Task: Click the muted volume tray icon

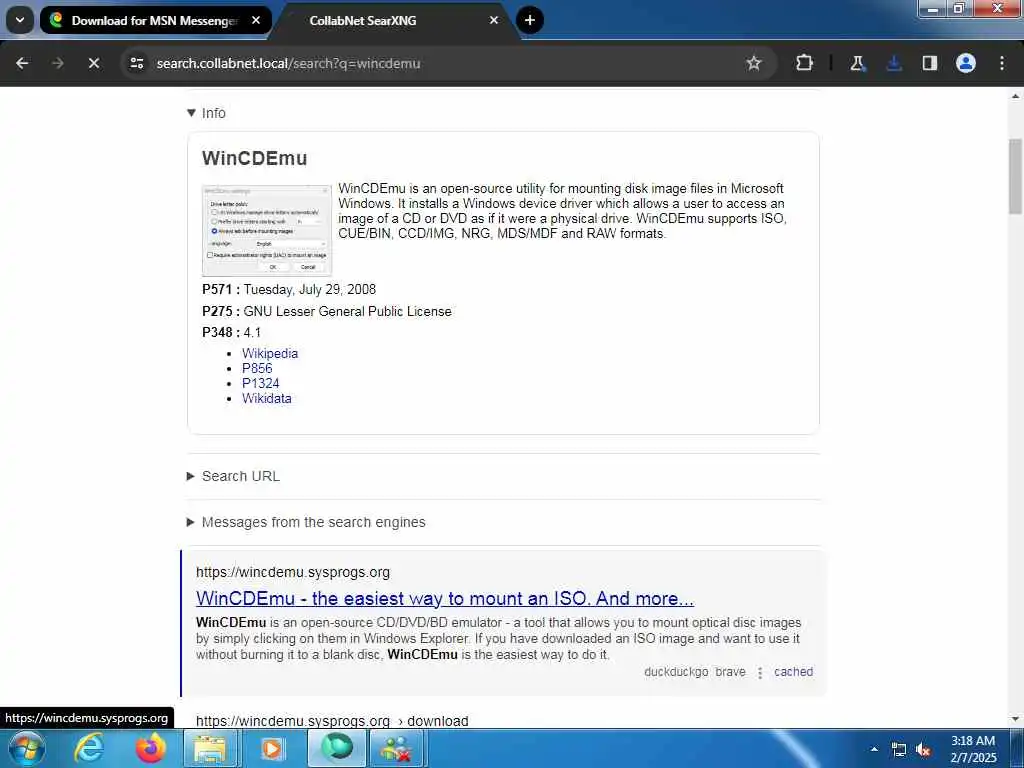Action: [x=923, y=750]
